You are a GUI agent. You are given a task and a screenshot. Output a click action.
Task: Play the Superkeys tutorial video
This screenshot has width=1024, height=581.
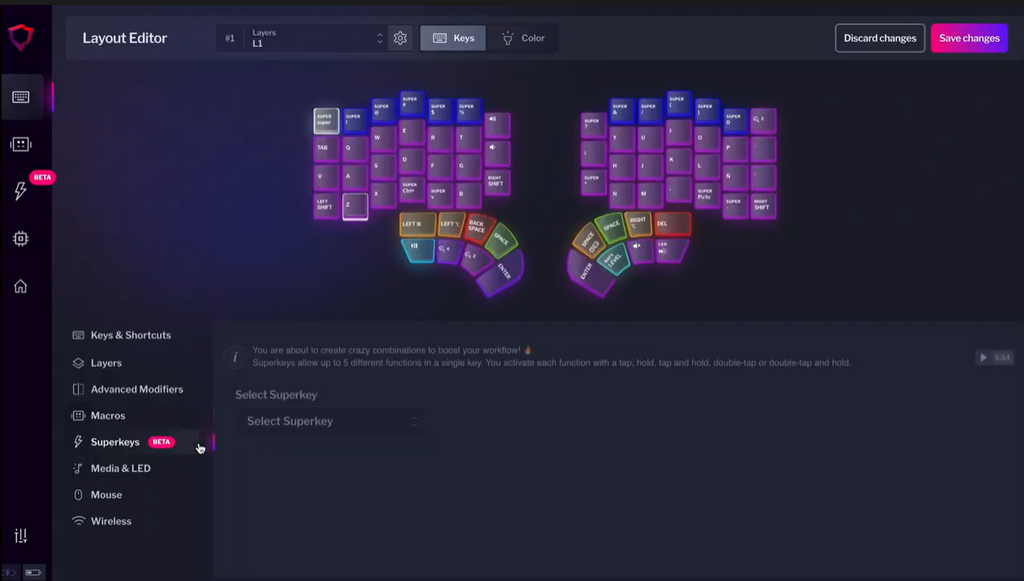pos(995,358)
